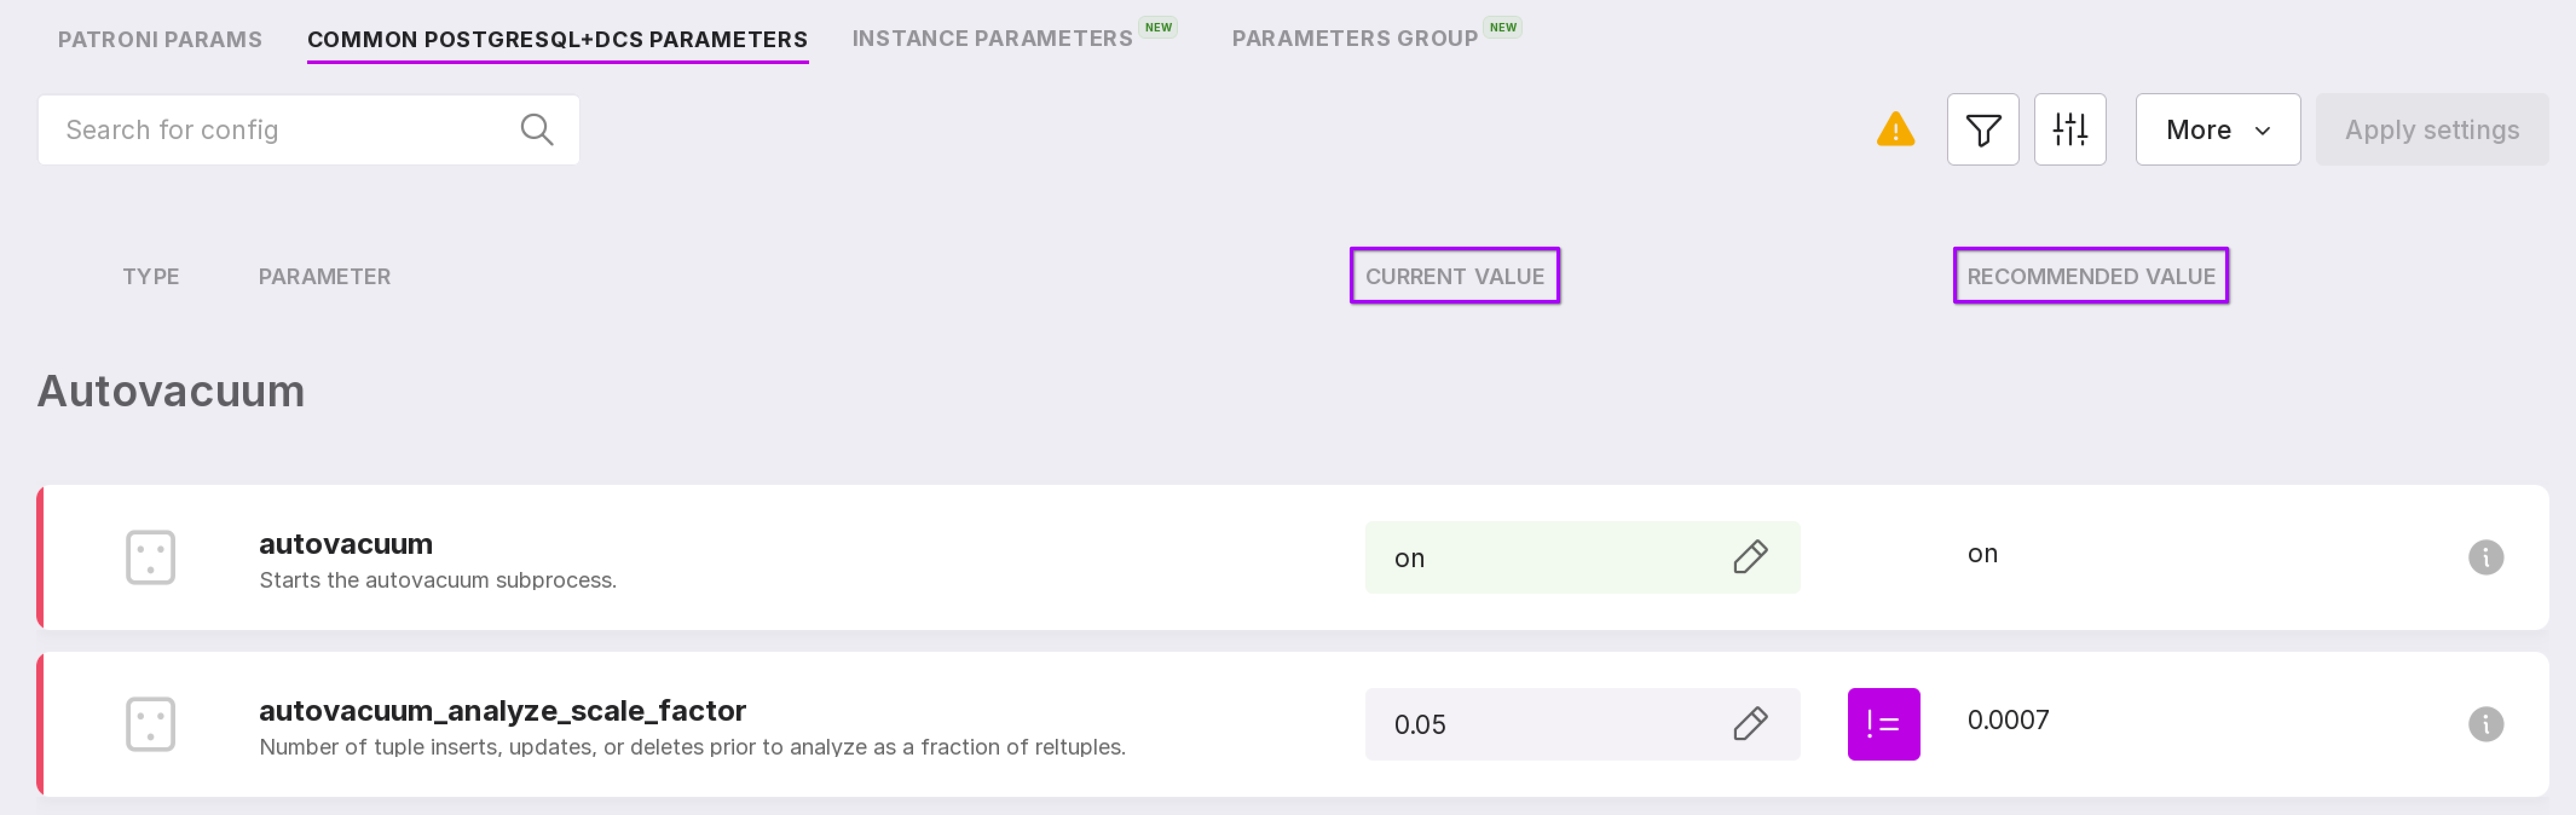The width and height of the screenshot is (2576, 815).
Task: Show info for autovacuum parameter
Action: coord(2485,557)
